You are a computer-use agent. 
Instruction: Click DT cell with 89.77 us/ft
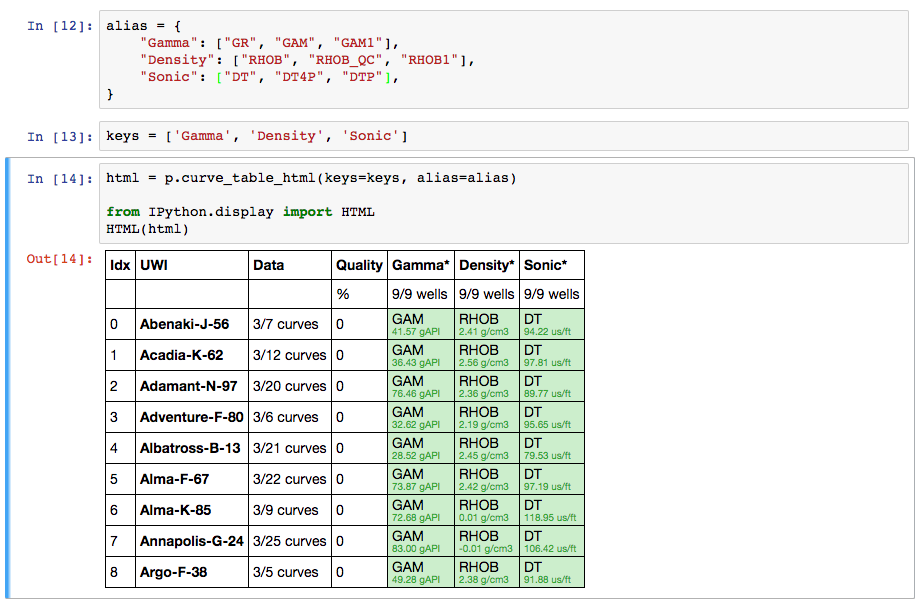(552, 386)
